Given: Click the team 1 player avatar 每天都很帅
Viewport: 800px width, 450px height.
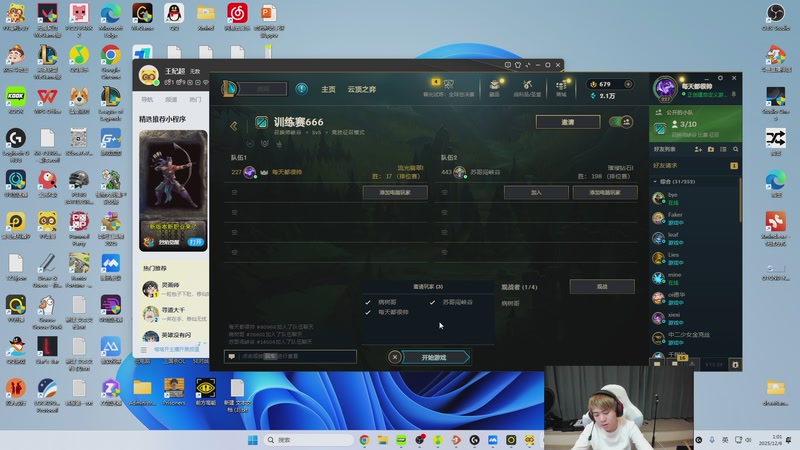Looking at the screenshot, I should pos(249,172).
